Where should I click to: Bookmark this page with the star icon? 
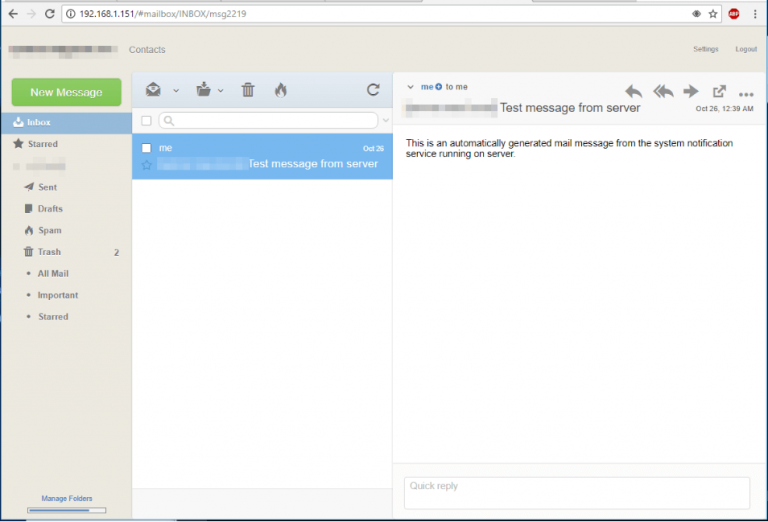[713, 14]
